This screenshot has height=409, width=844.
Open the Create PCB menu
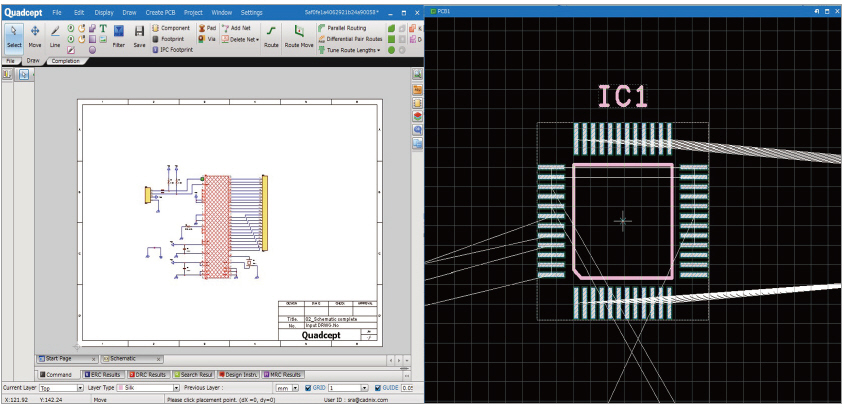[161, 12]
